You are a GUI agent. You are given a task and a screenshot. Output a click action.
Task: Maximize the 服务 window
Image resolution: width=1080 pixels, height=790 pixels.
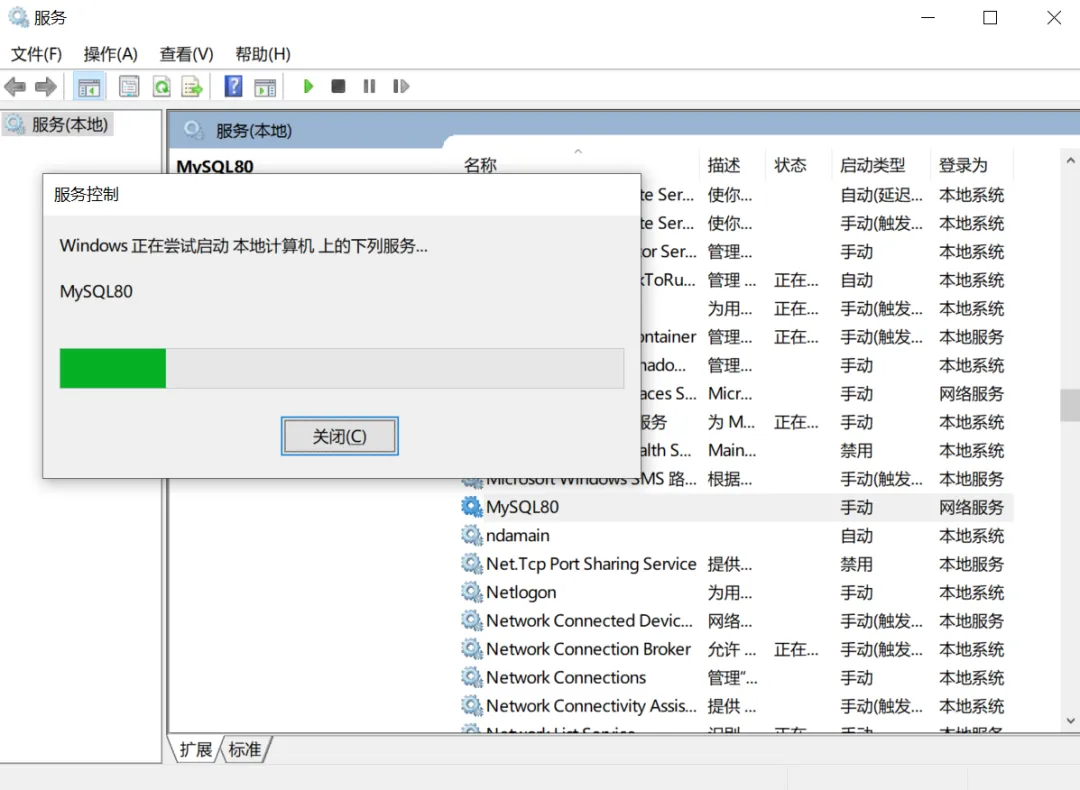tap(990, 18)
